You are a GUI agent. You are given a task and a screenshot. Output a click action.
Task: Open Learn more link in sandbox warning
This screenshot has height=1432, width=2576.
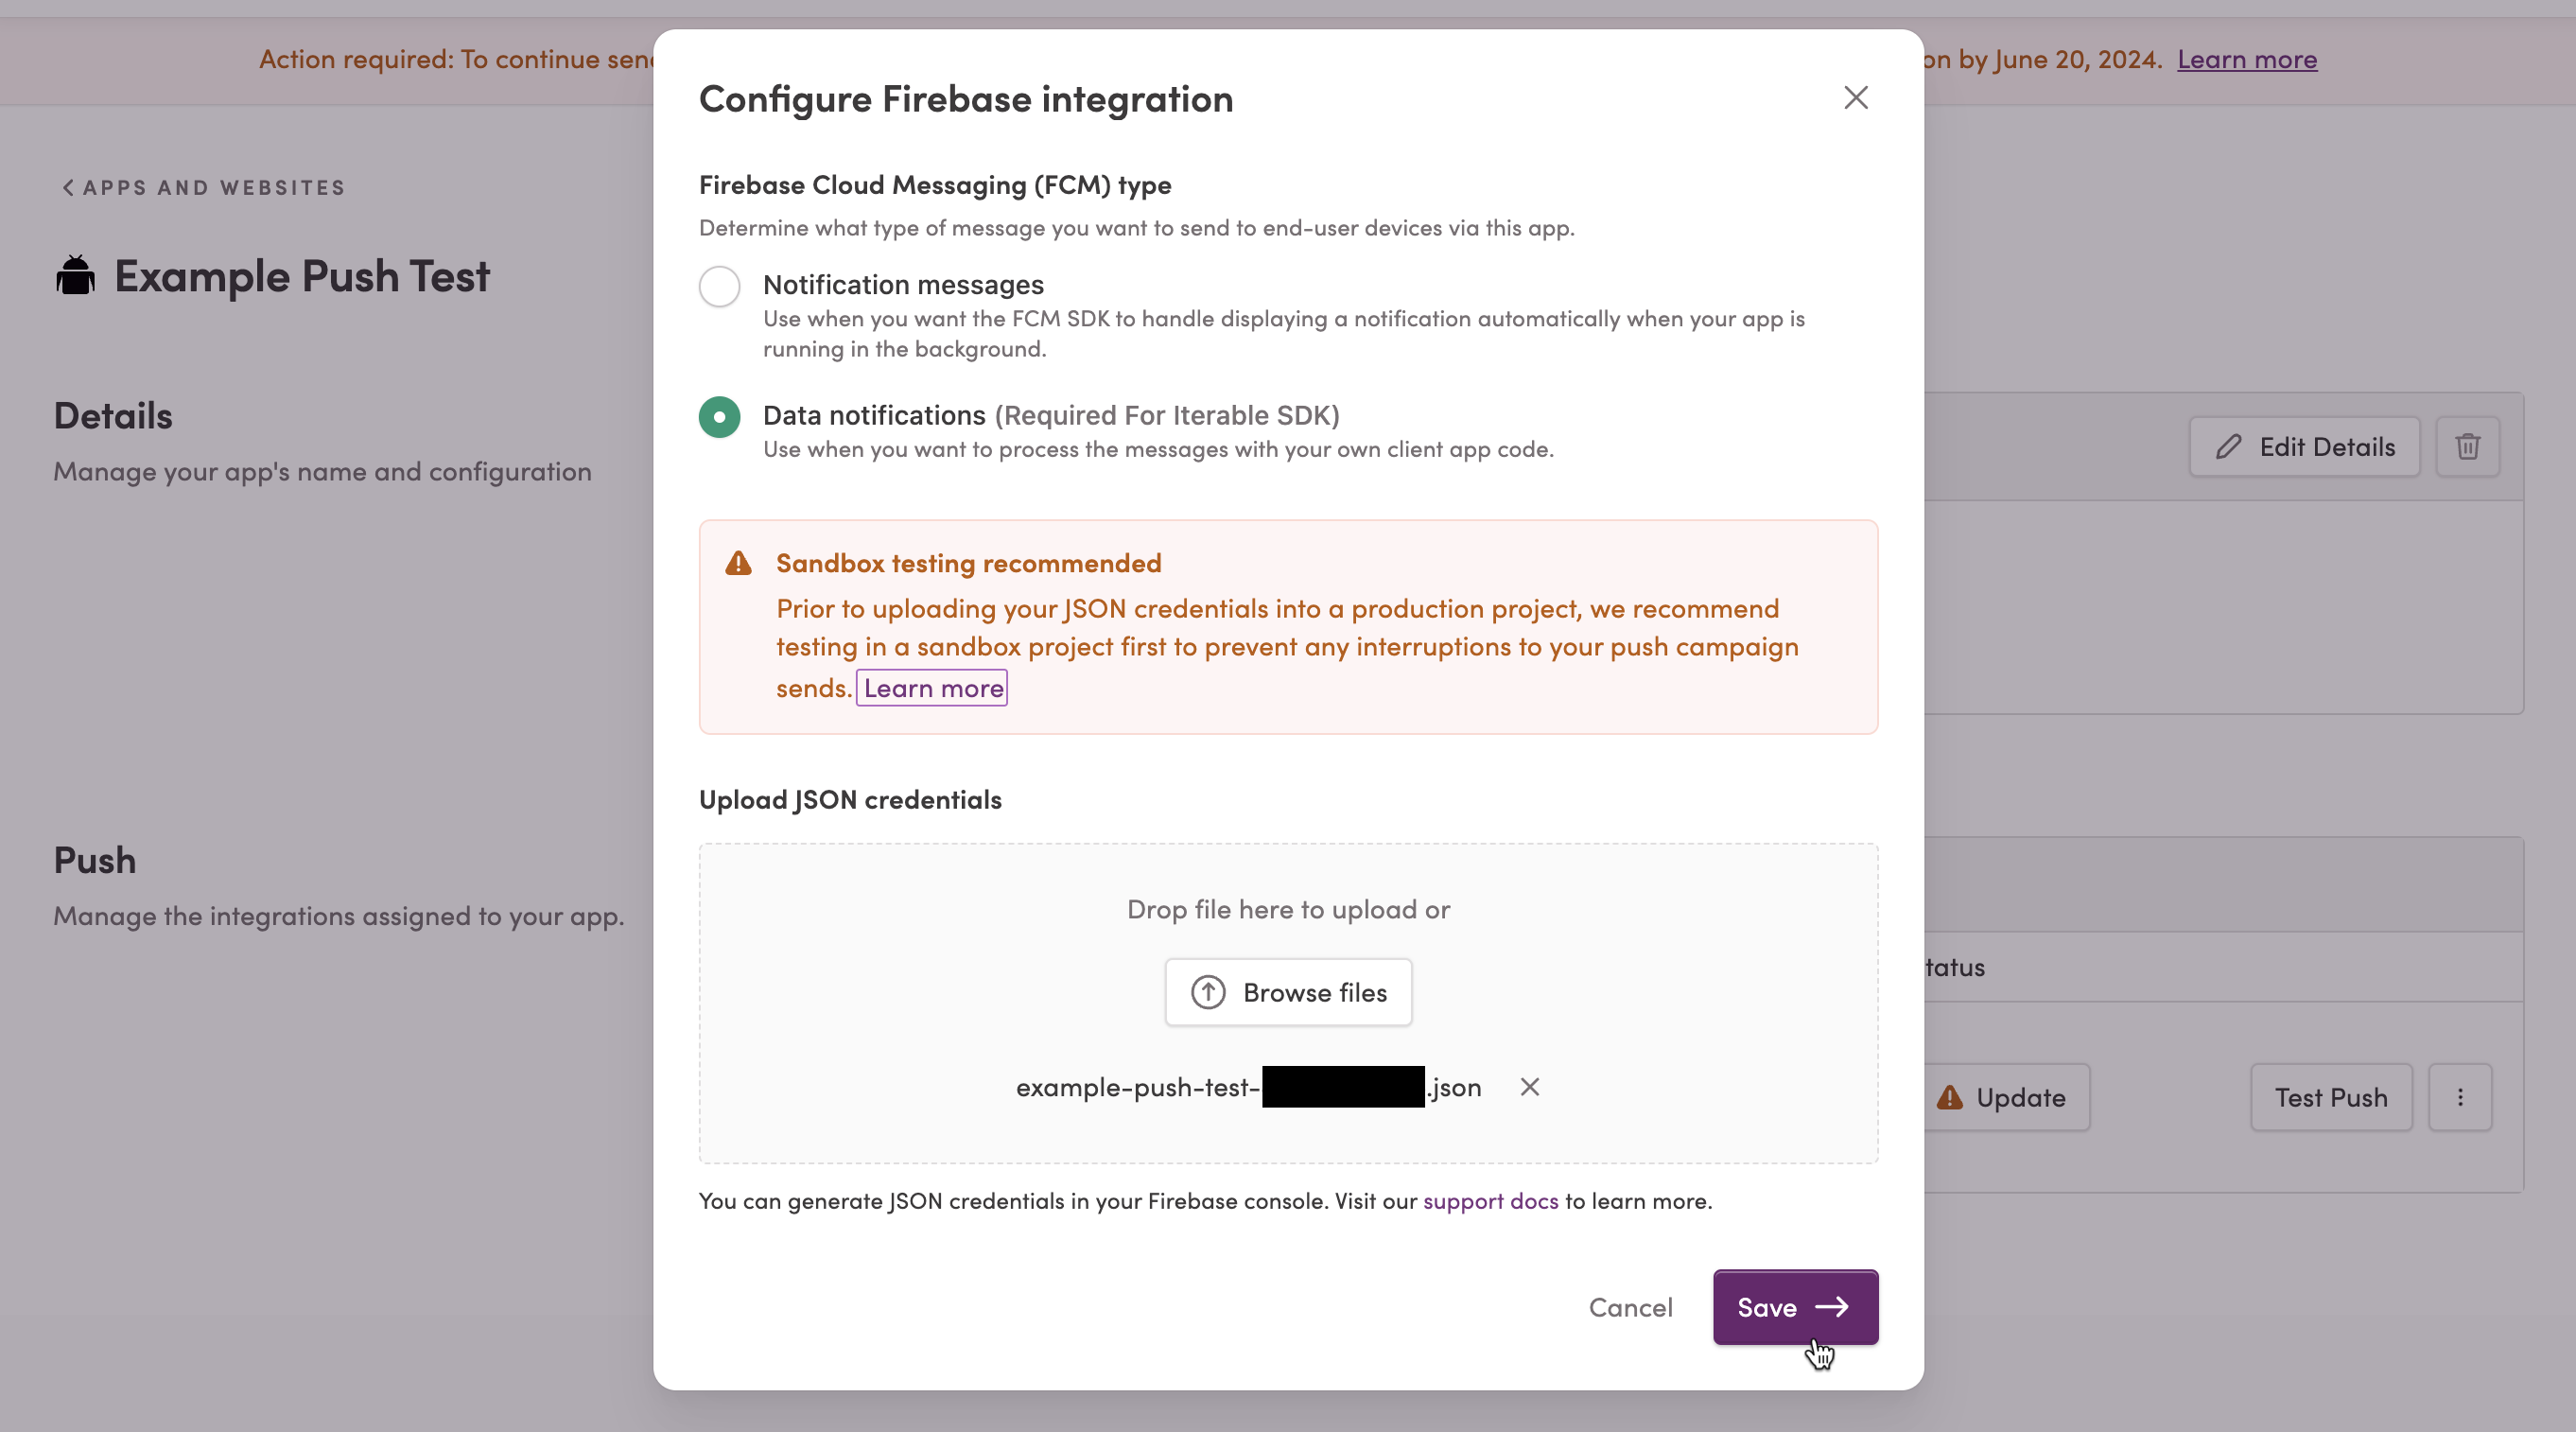pos(932,688)
